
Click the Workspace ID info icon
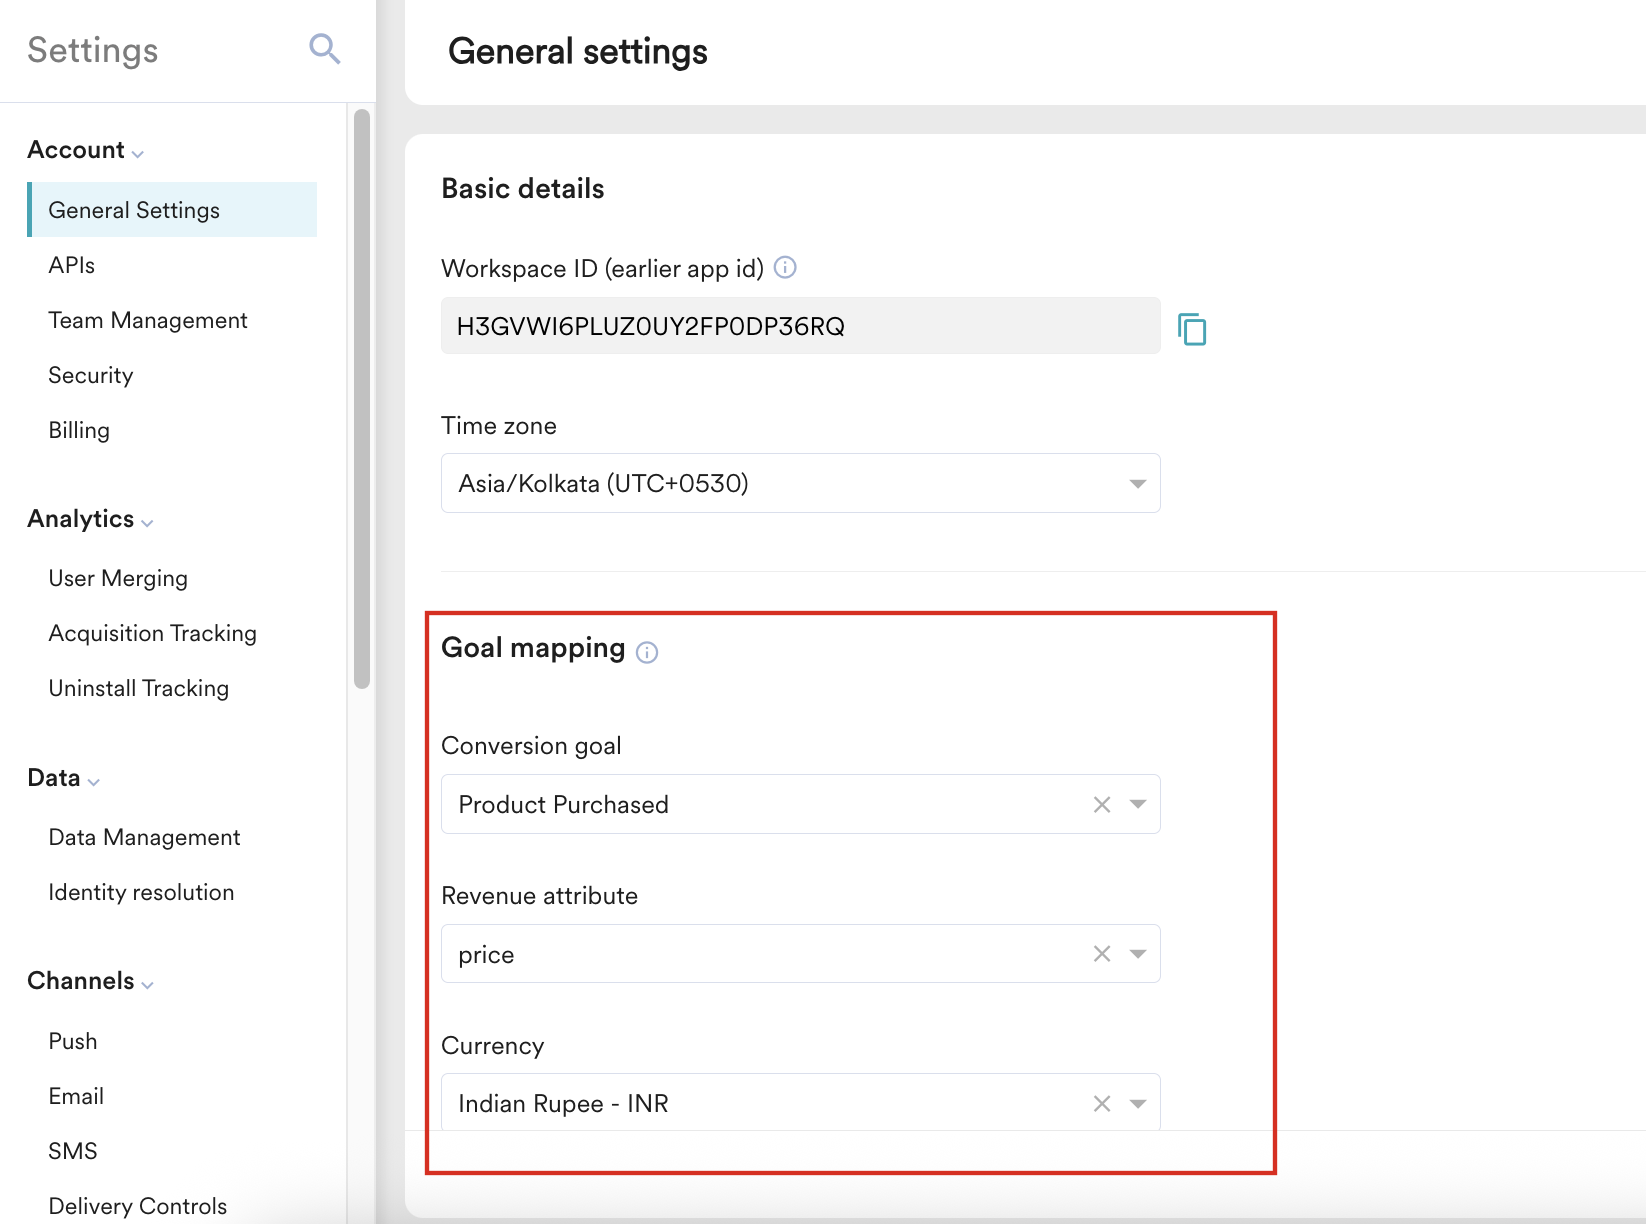786,267
